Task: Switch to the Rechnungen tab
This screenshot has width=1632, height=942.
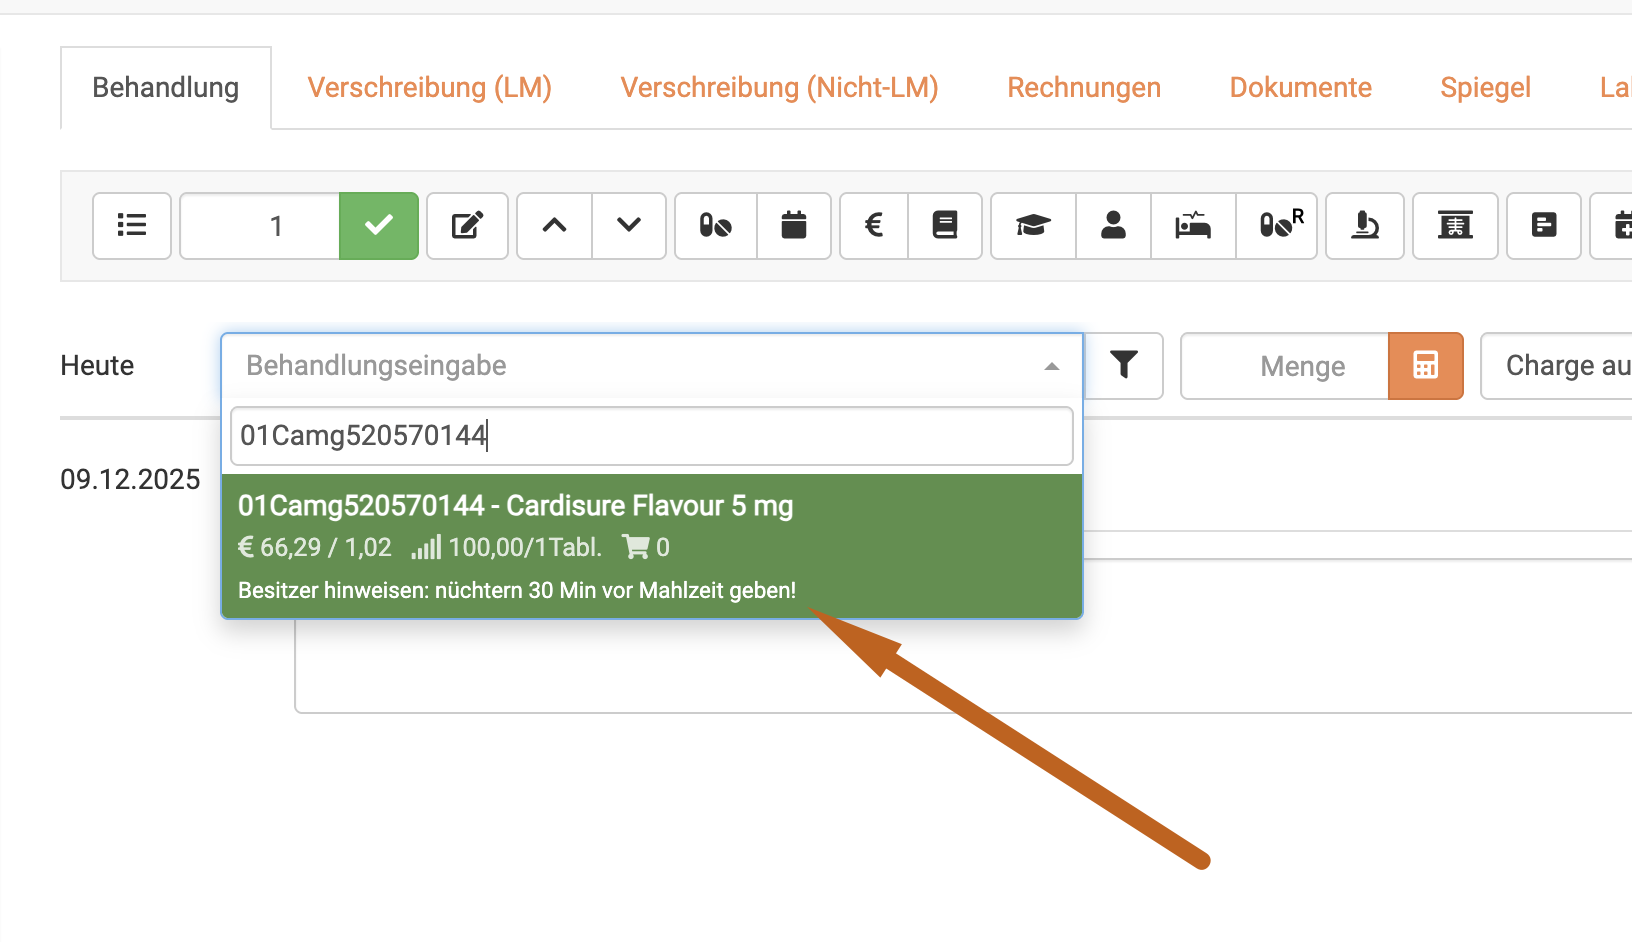Action: pyautogui.click(x=1084, y=88)
